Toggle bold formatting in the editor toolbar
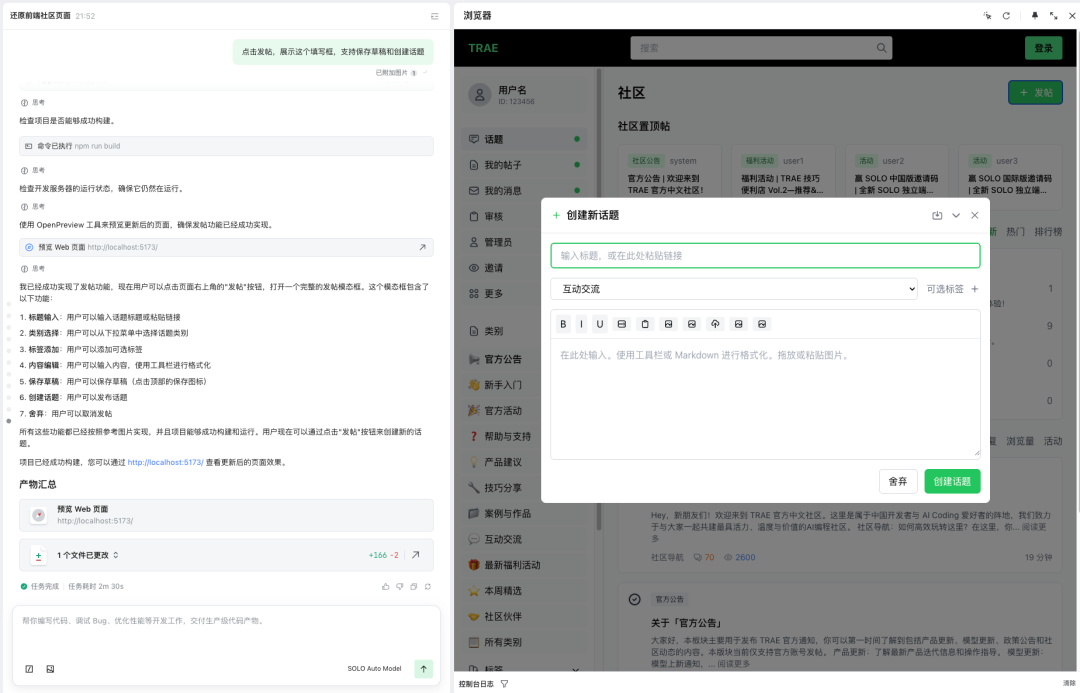Screen dimensions: 1080x693 click(x=565, y=323)
